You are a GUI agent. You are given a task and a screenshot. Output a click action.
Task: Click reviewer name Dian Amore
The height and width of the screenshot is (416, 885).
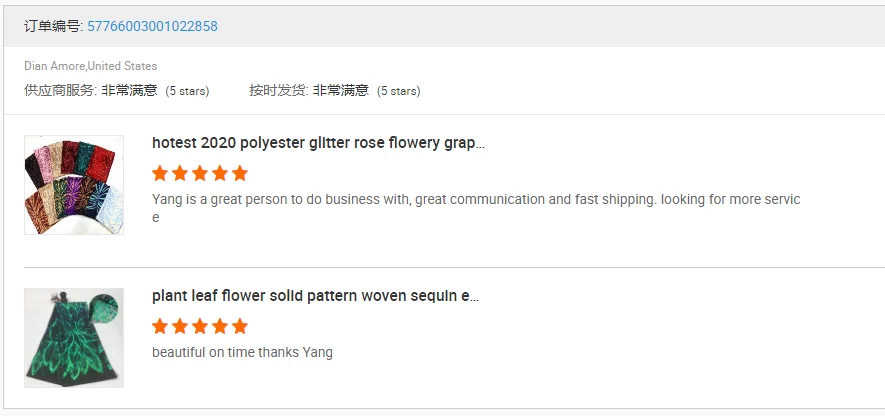pos(54,66)
